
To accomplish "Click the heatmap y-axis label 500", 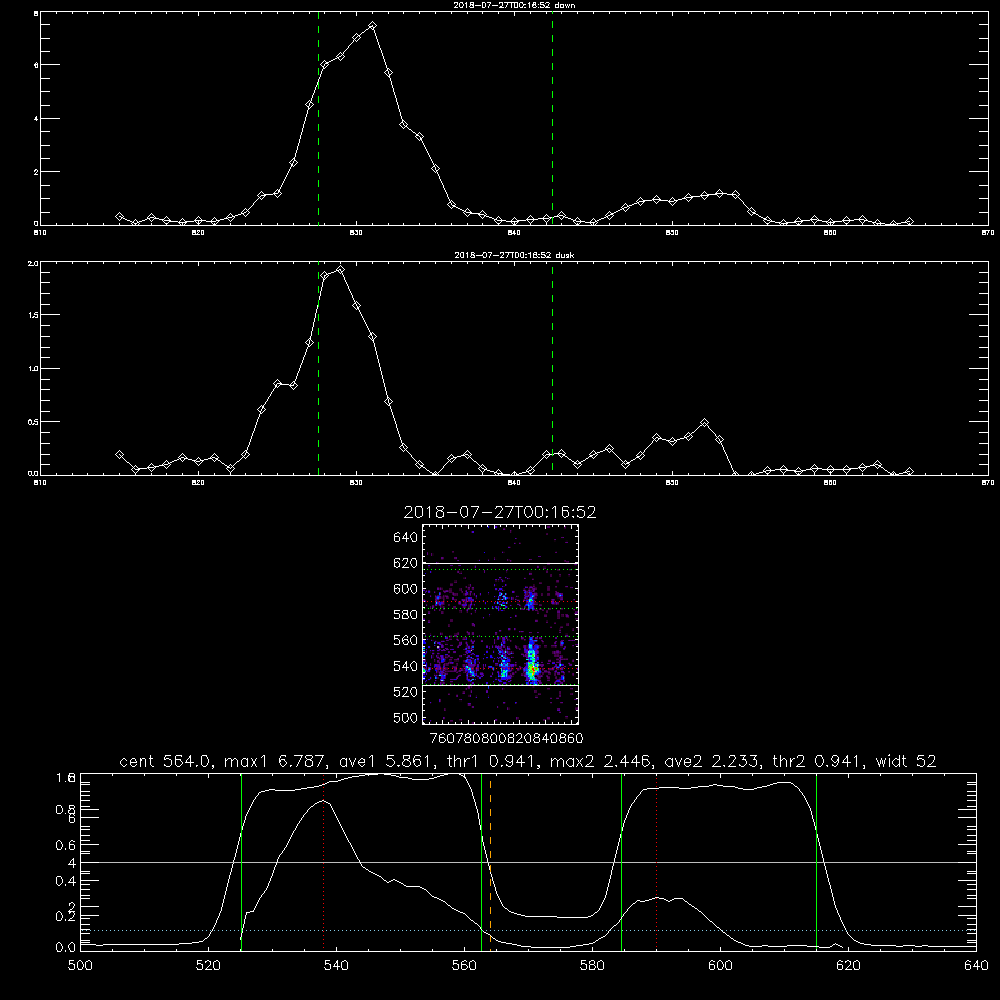I will pyautogui.click(x=406, y=718).
